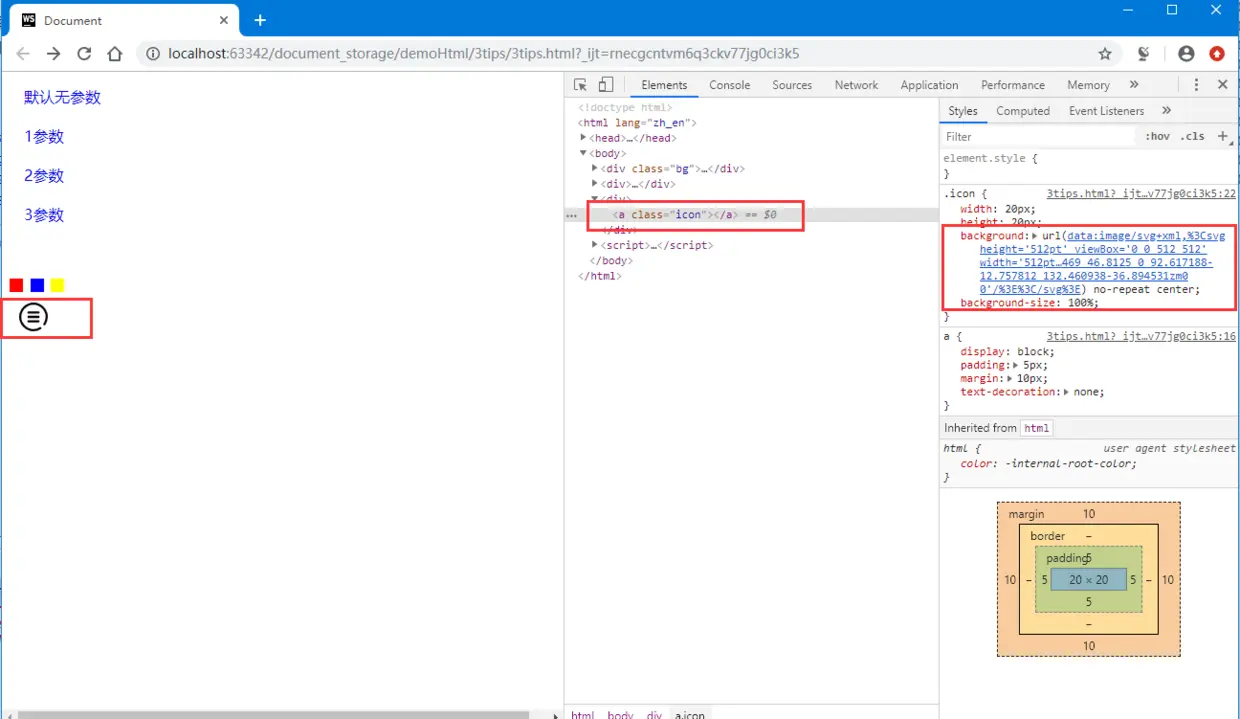Click the 3参数 link
The height and width of the screenshot is (719, 1240).
pyautogui.click(x=44, y=214)
